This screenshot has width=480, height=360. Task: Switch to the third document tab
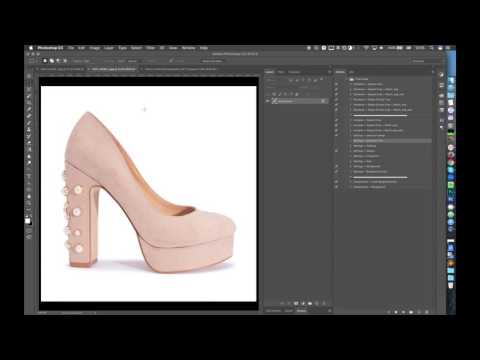click(x=181, y=69)
